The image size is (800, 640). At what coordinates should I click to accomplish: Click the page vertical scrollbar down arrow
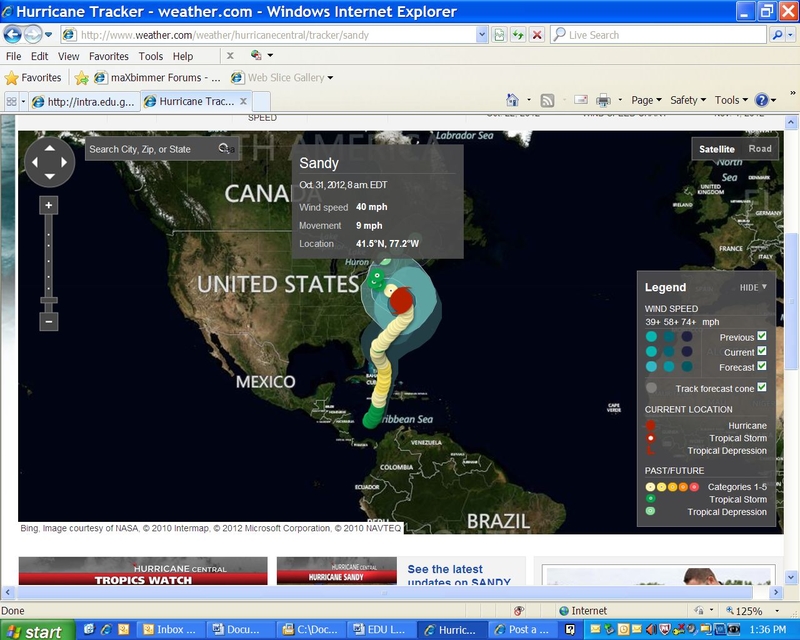pyautogui.click(x=791, y=578)
